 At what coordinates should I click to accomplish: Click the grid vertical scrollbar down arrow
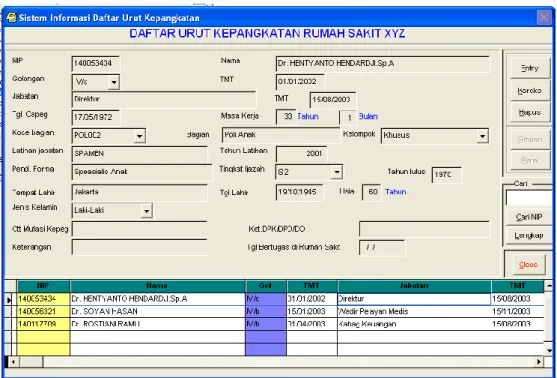point(549,351)
